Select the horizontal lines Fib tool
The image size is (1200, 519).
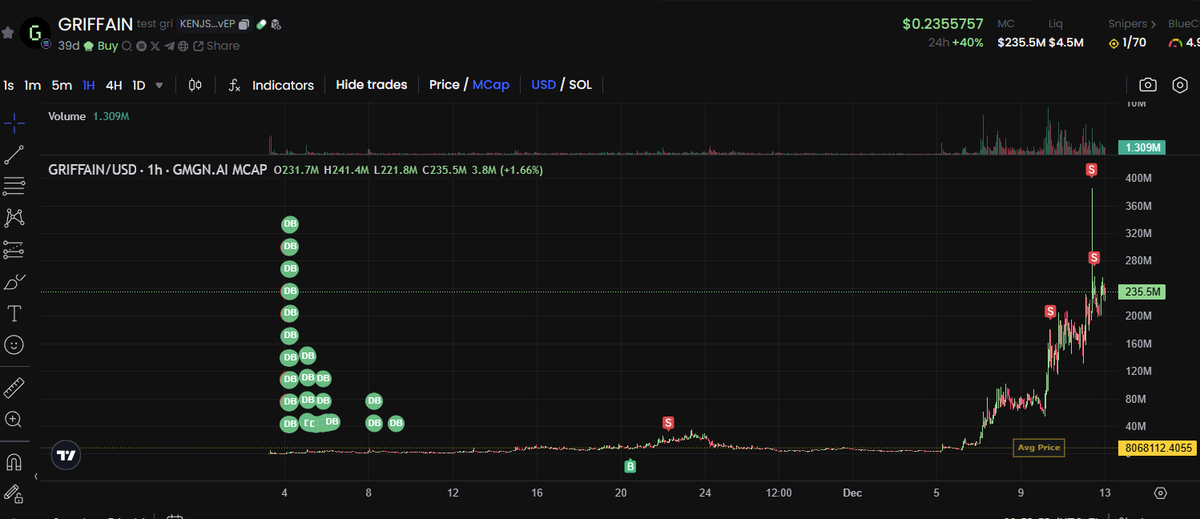(14, 186)
